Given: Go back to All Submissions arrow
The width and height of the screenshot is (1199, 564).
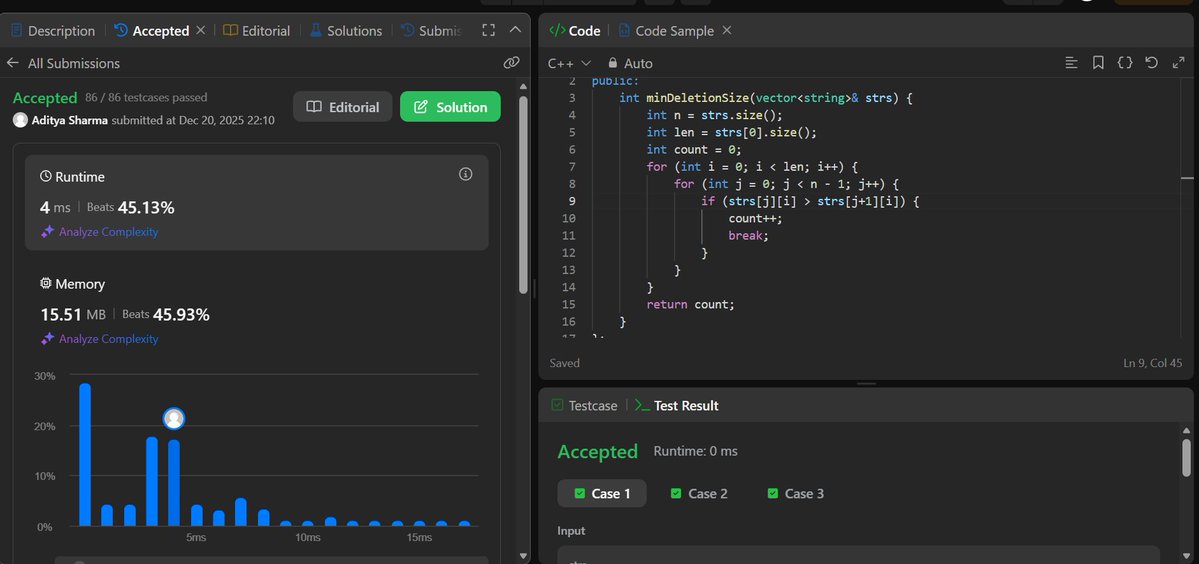Looking at the screenshot, I should 12,63.
